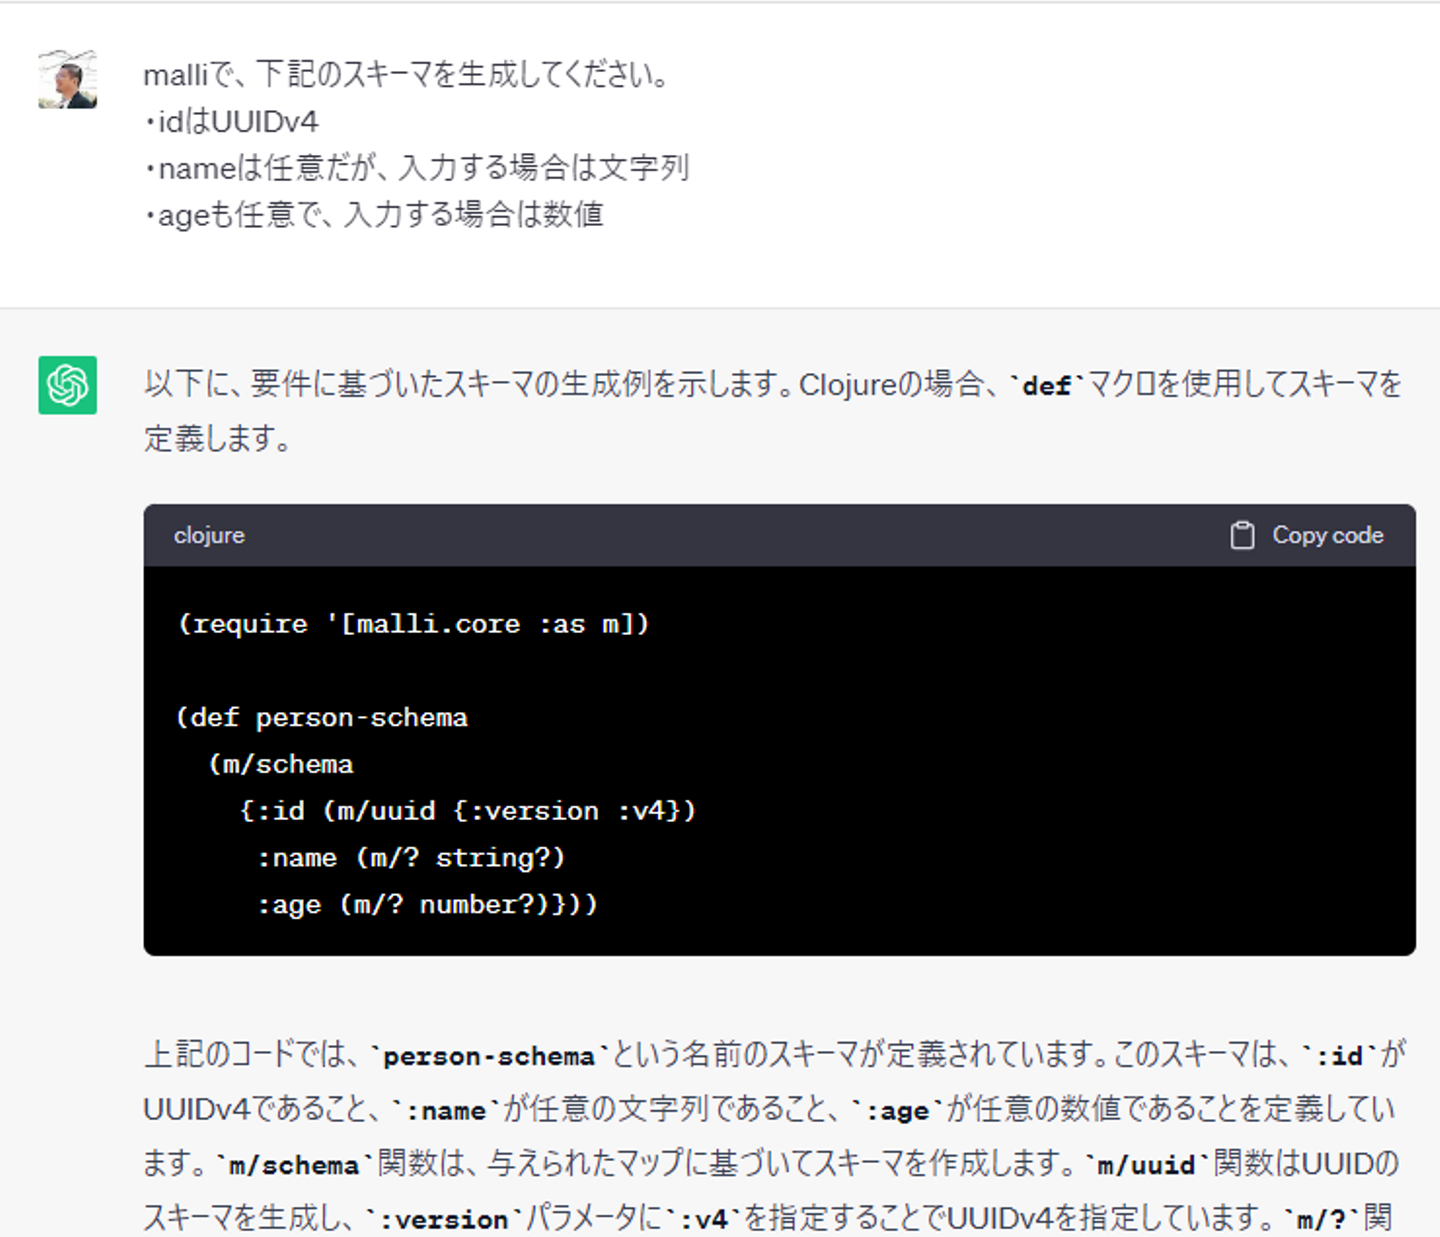The width and height of the screenshot is (1440, 1237).
Task: Click inline m/uuid in the explanation
Action: click(1147, 1165)
